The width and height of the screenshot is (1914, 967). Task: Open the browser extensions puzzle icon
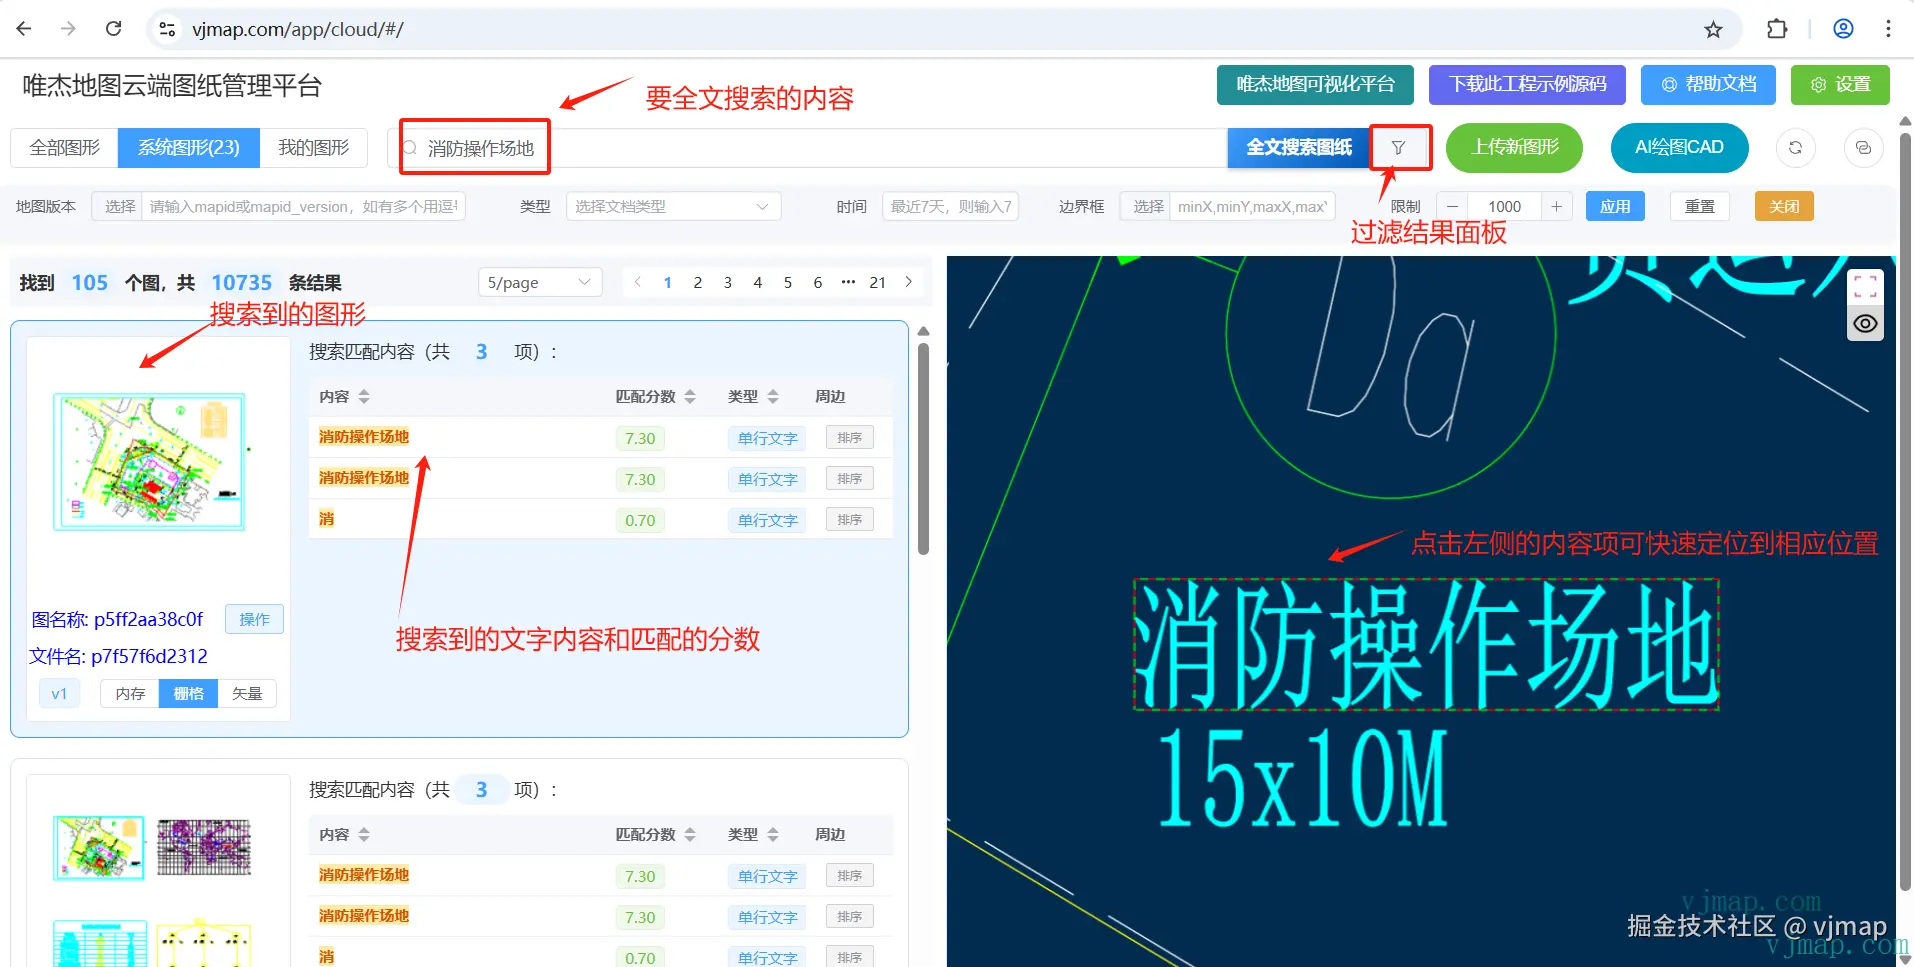(1777, 29)
